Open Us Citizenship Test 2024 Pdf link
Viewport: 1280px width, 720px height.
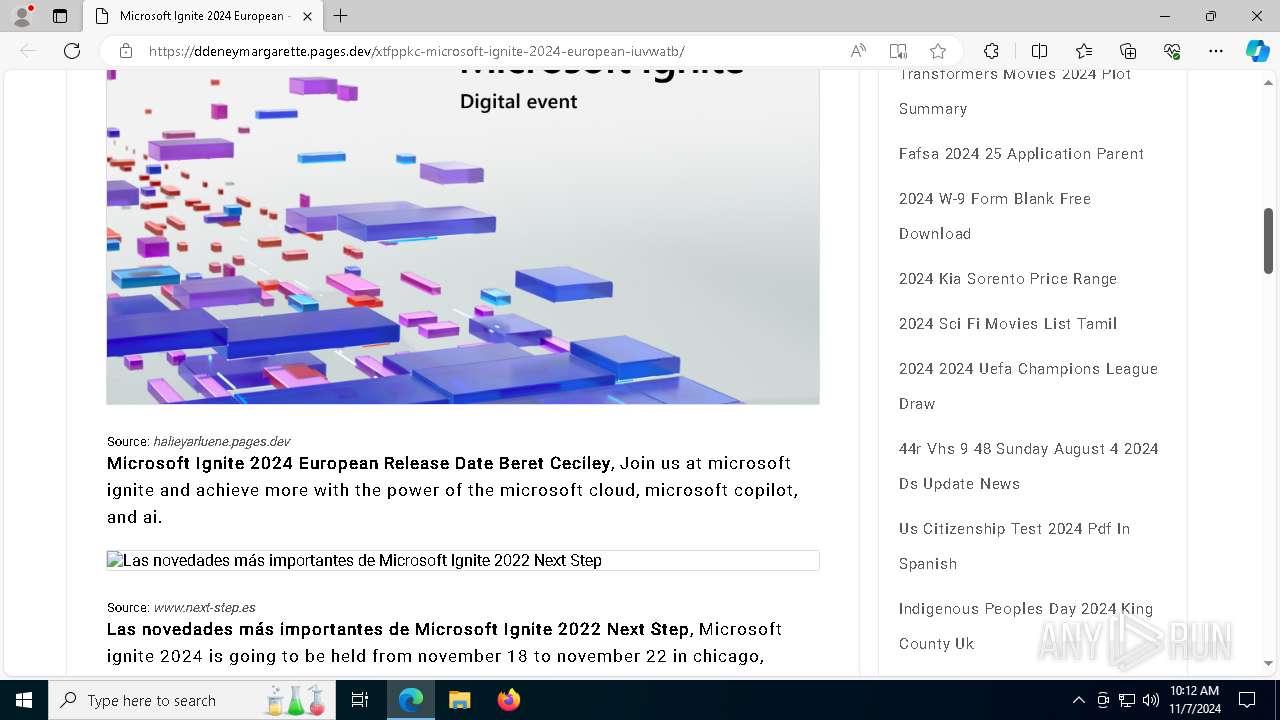[1014, 546]
